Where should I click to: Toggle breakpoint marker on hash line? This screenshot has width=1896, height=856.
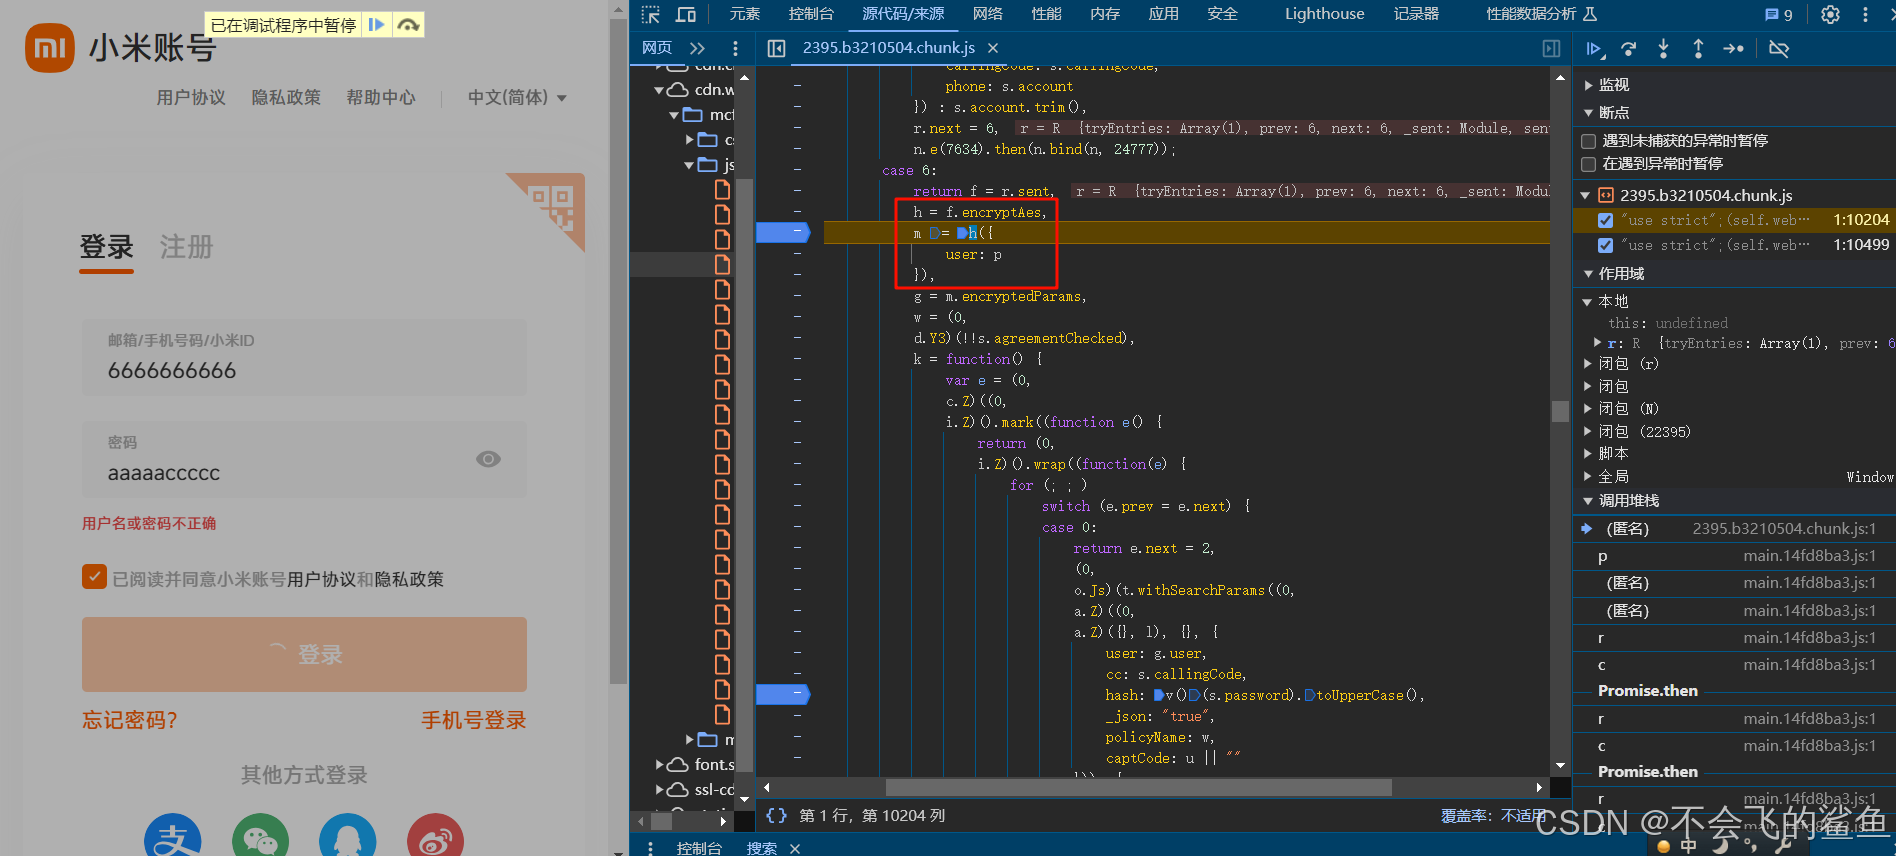tap(783, 694)
